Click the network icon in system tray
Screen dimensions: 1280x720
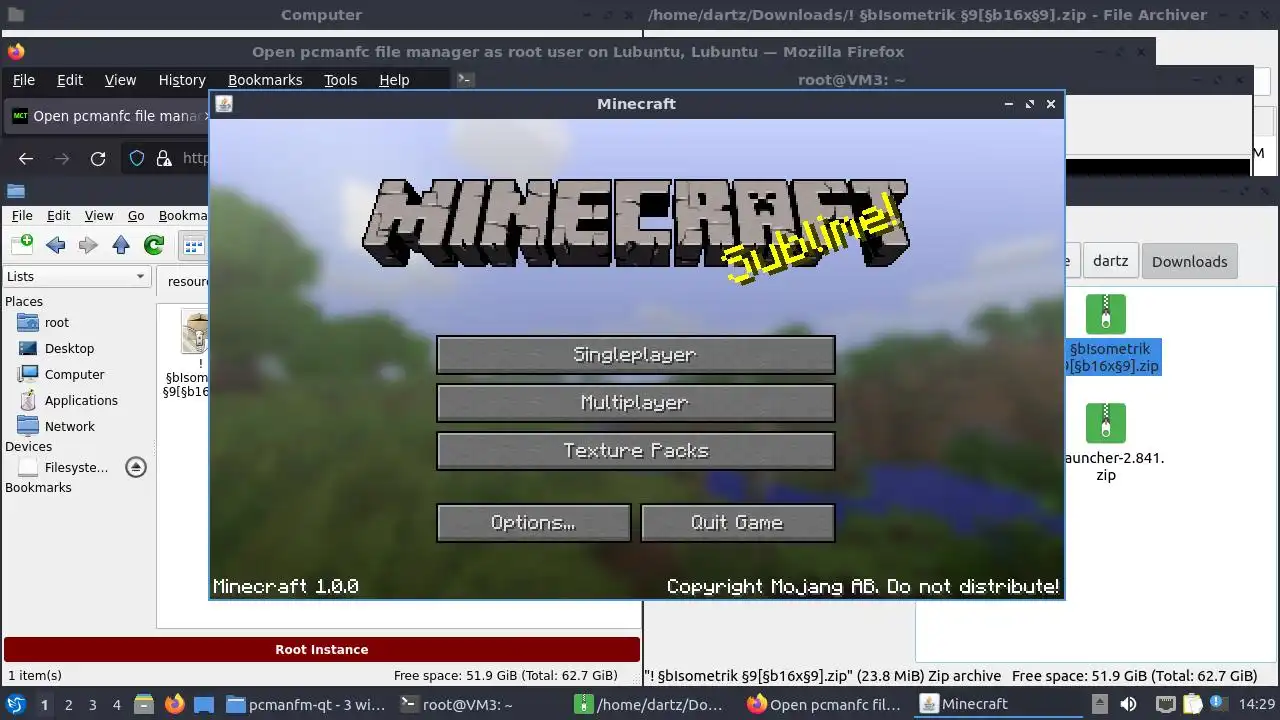(x=1165, y=704)
